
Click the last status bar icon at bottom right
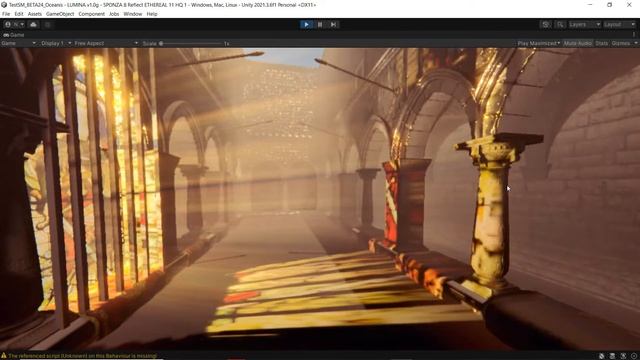(x=634, y=356)
